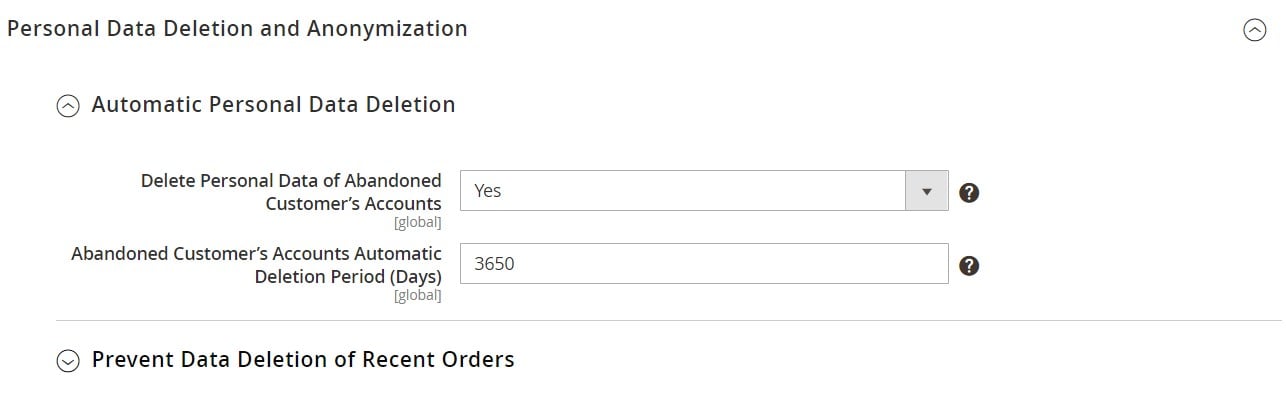Open help tooltip icon next to Yes dropdown
The image size is (1286, 411).
pos(968,193)
